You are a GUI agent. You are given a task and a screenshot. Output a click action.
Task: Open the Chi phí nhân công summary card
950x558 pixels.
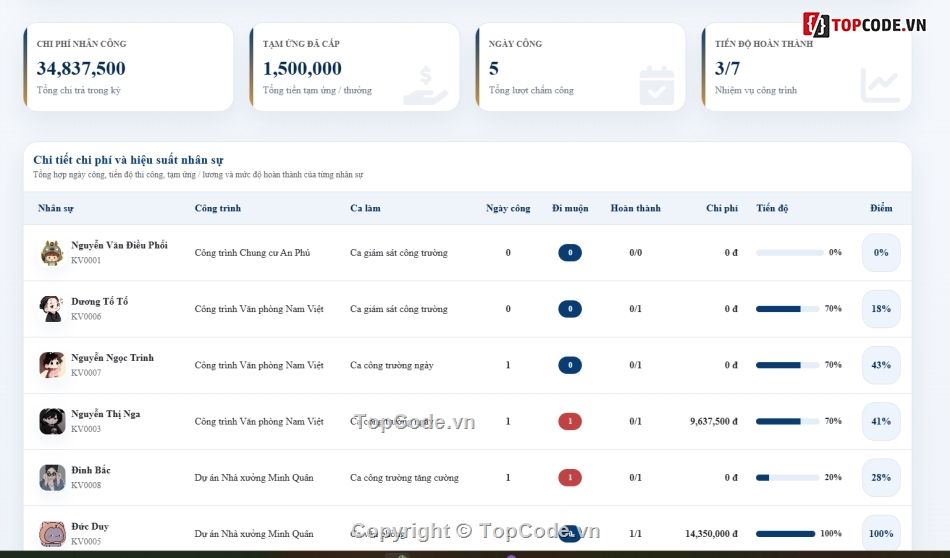(x=128, y=67)
